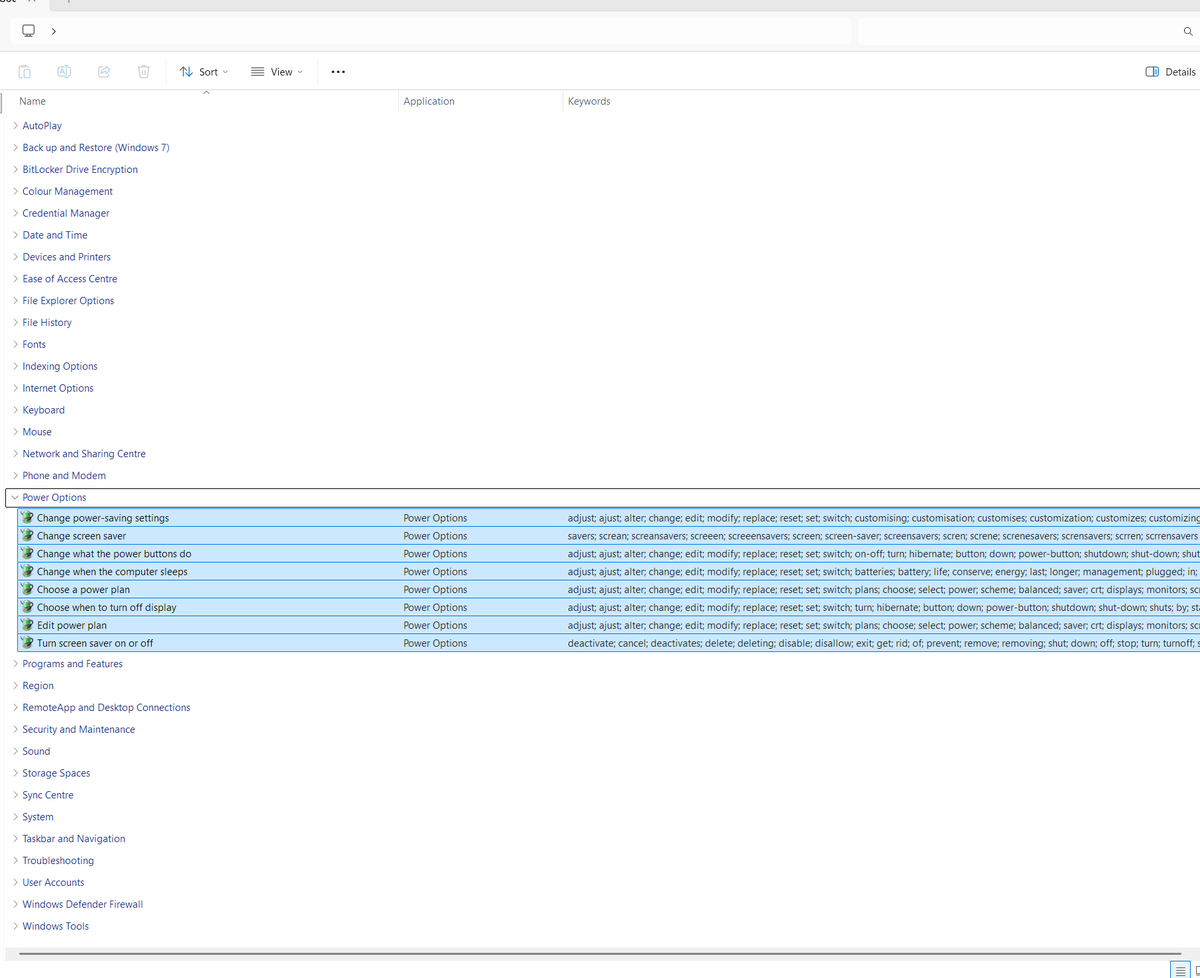Click icon of Choose a power plan
1200x978 pixels.
(27, 590)
